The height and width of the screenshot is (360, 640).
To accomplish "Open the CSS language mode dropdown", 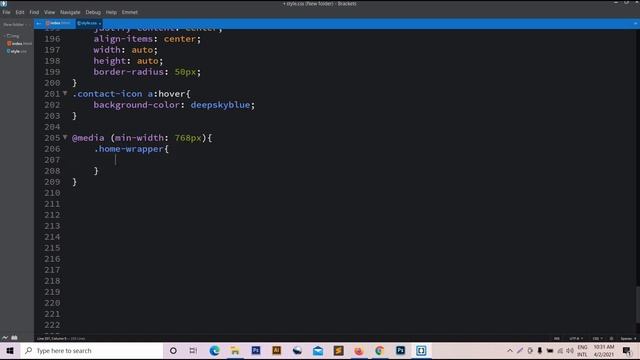I will pyautogui.click(x=597, y=338).
